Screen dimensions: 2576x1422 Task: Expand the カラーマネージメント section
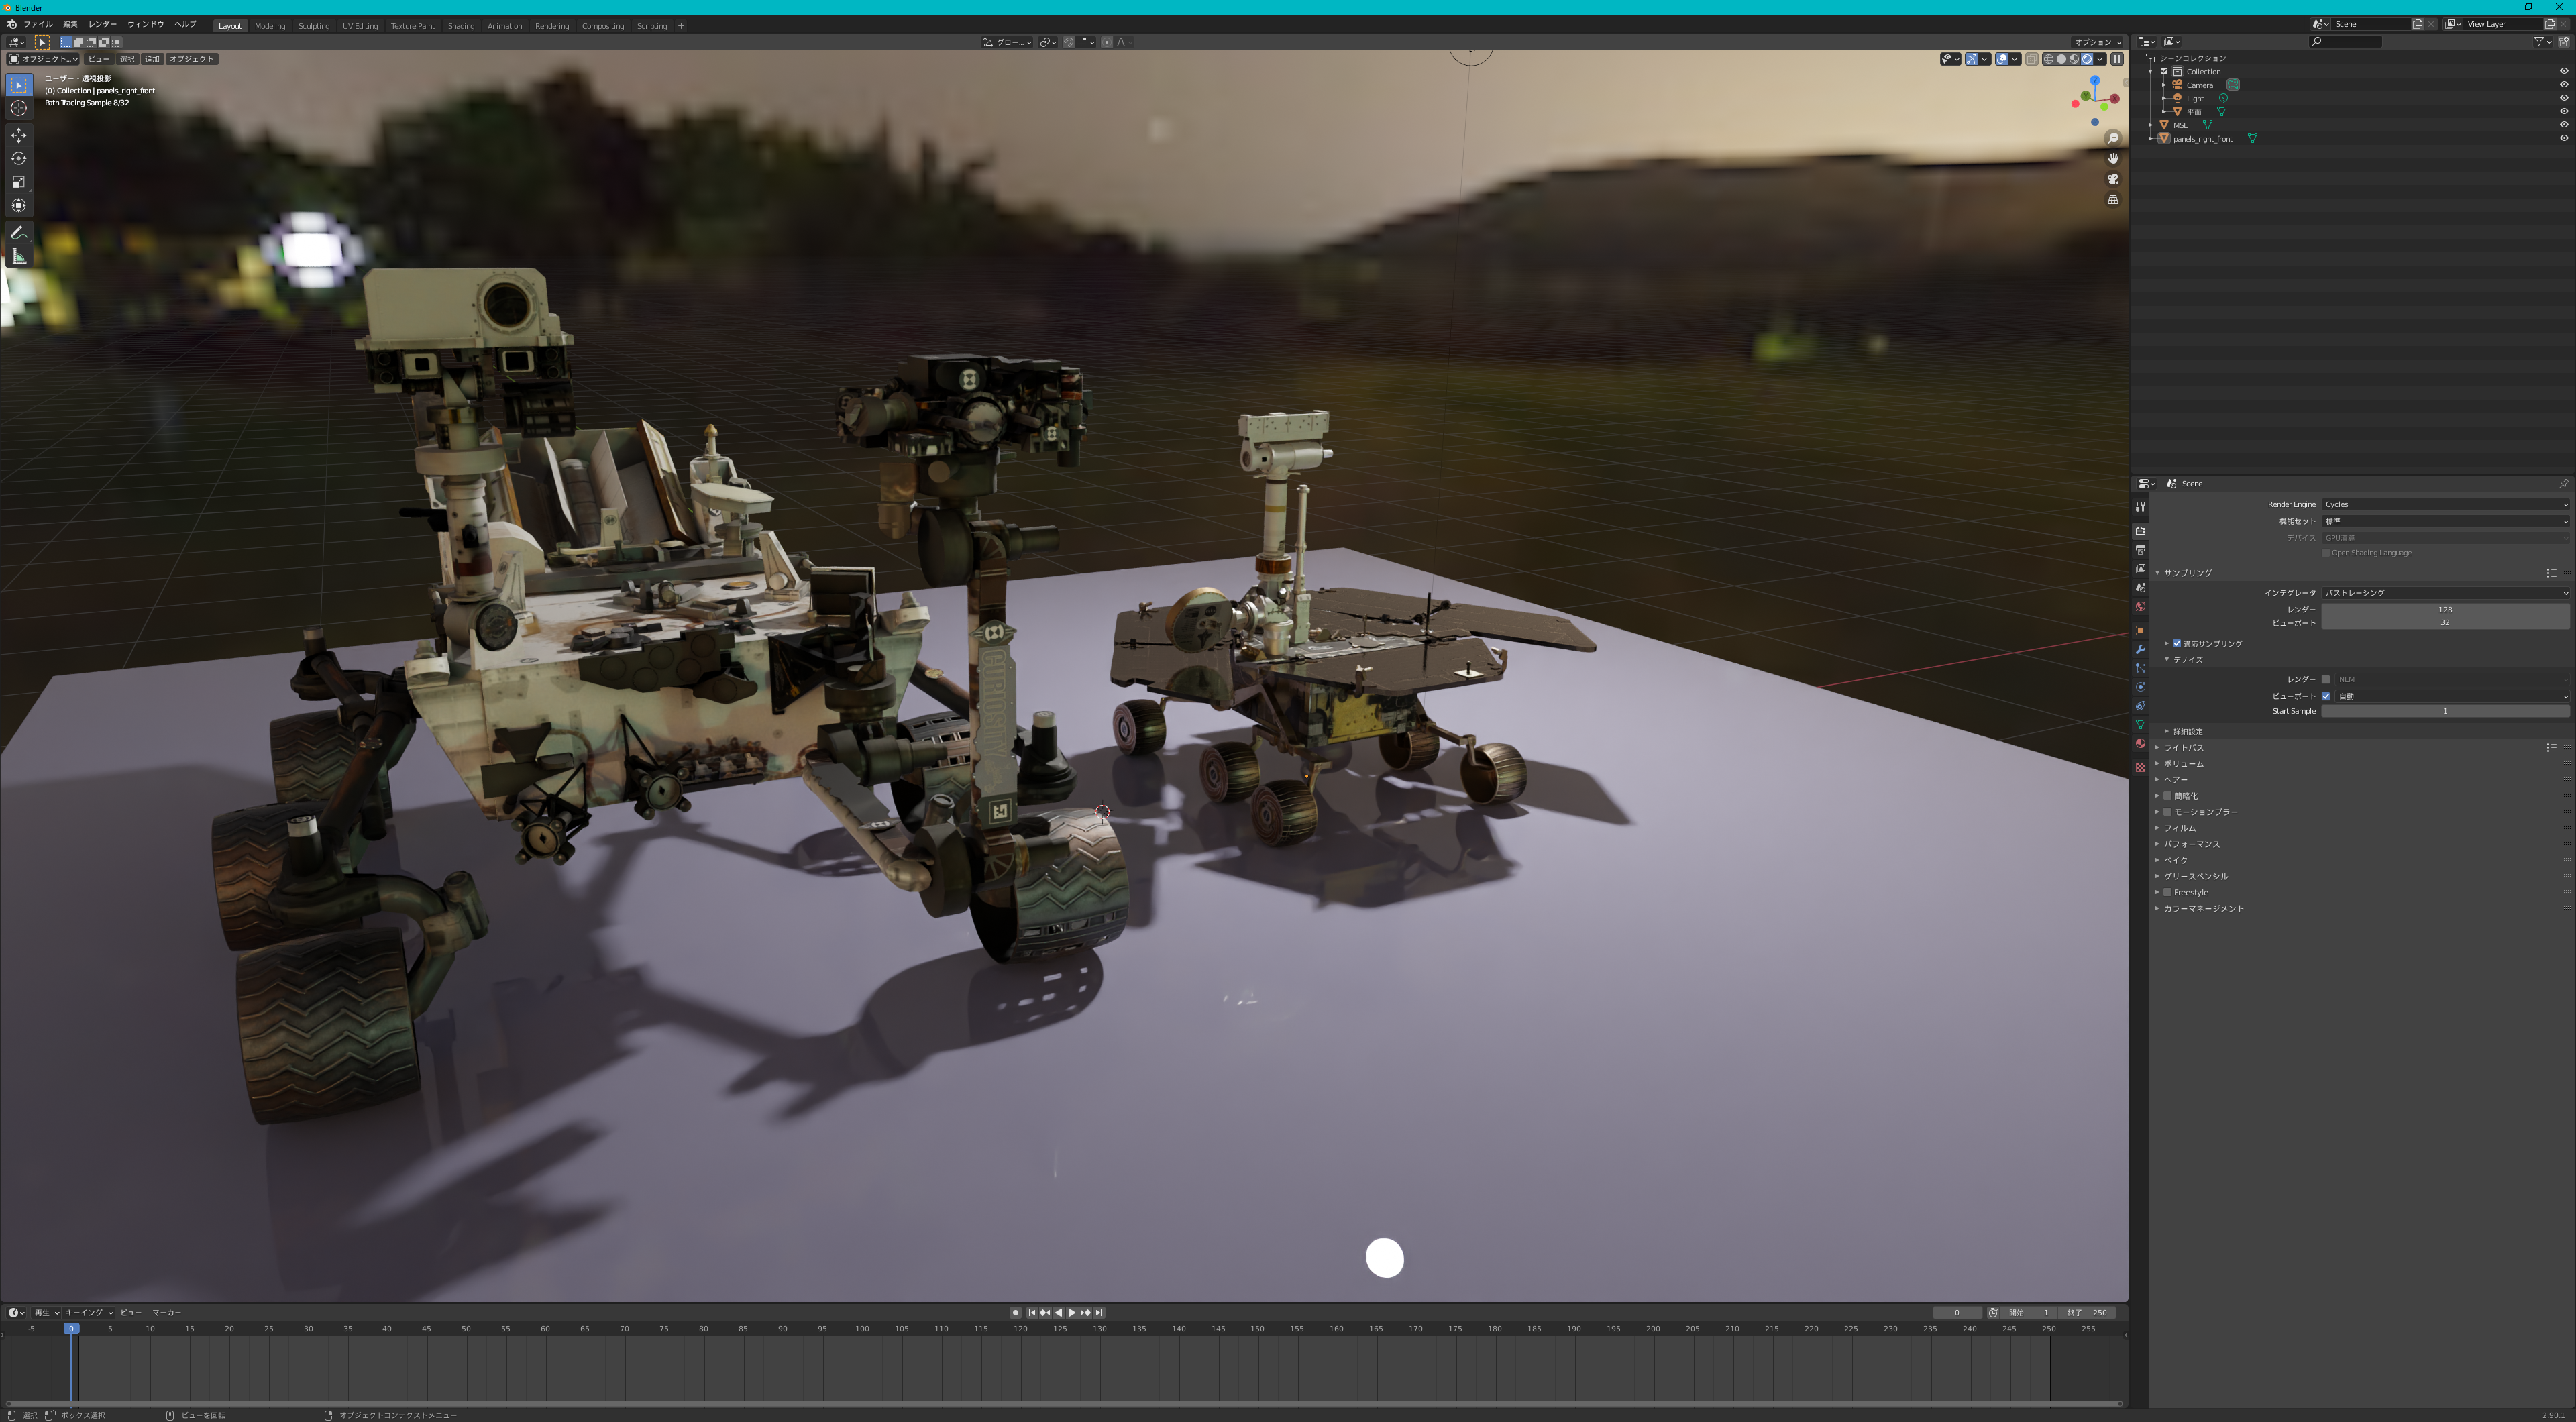pos(2203,908)
